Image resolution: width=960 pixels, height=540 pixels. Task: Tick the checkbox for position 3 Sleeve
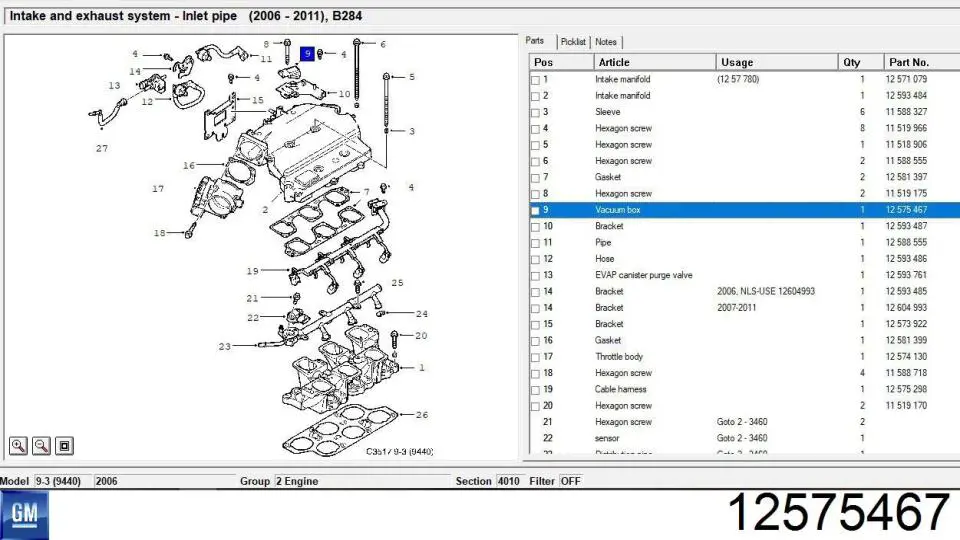coord(536,113)
